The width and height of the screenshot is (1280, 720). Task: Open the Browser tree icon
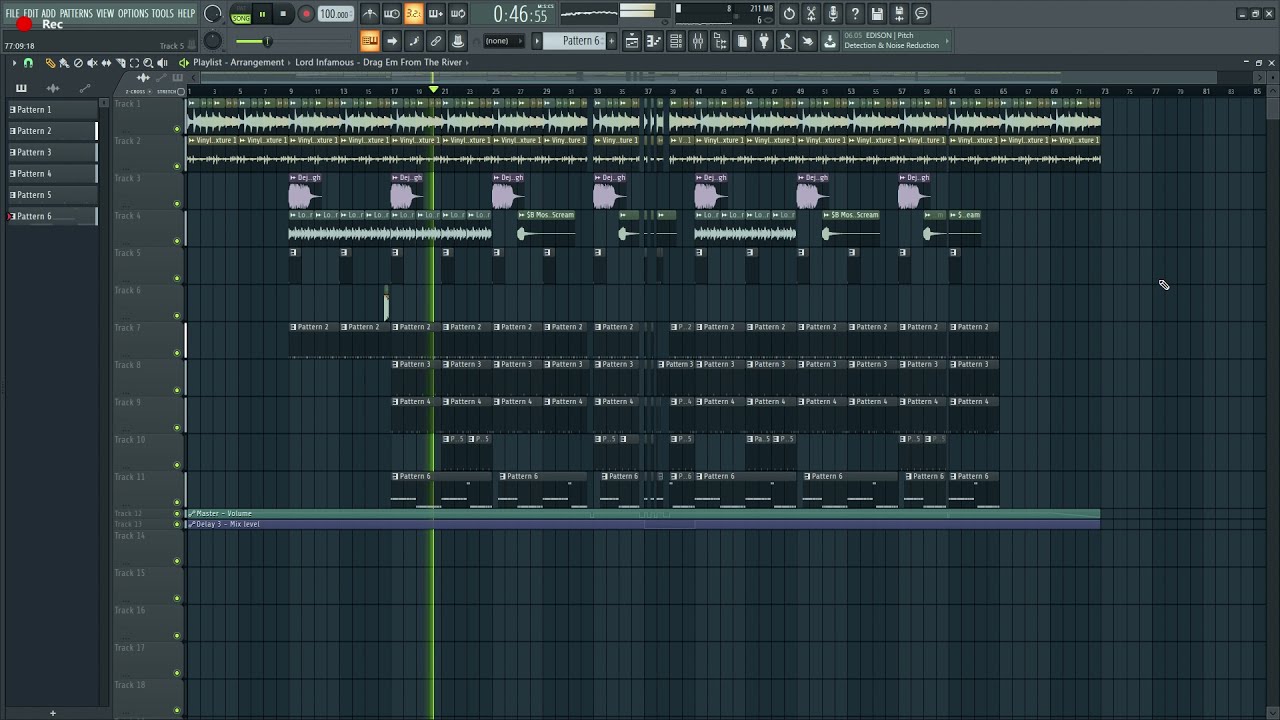(x=720, y=41)
